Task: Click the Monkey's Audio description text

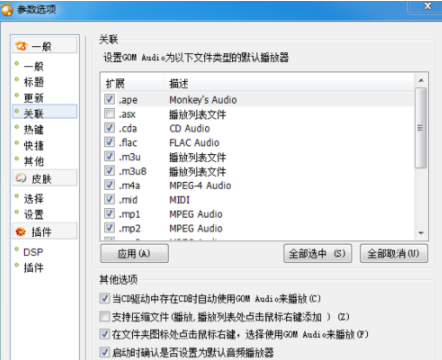Action: 203,100
